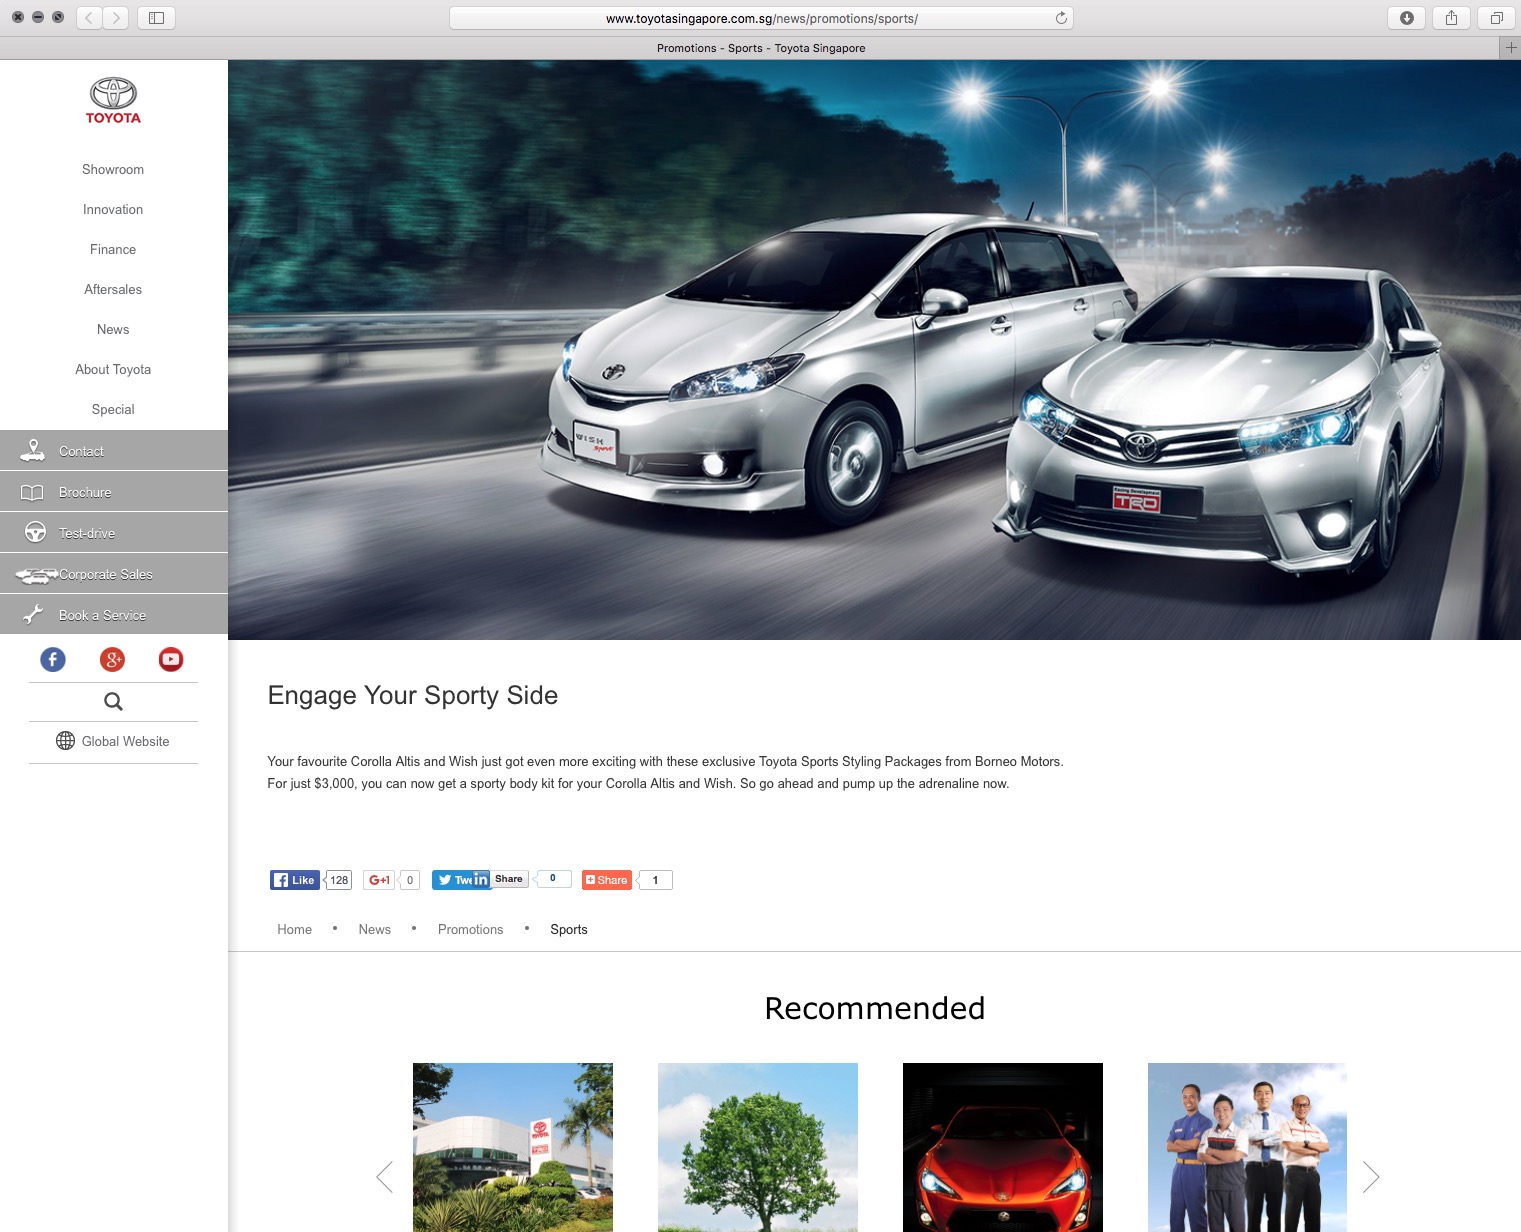This screenshot has height=1232, width=1521.
Task: Click the Safari address bar
Action: pos(761,18)
